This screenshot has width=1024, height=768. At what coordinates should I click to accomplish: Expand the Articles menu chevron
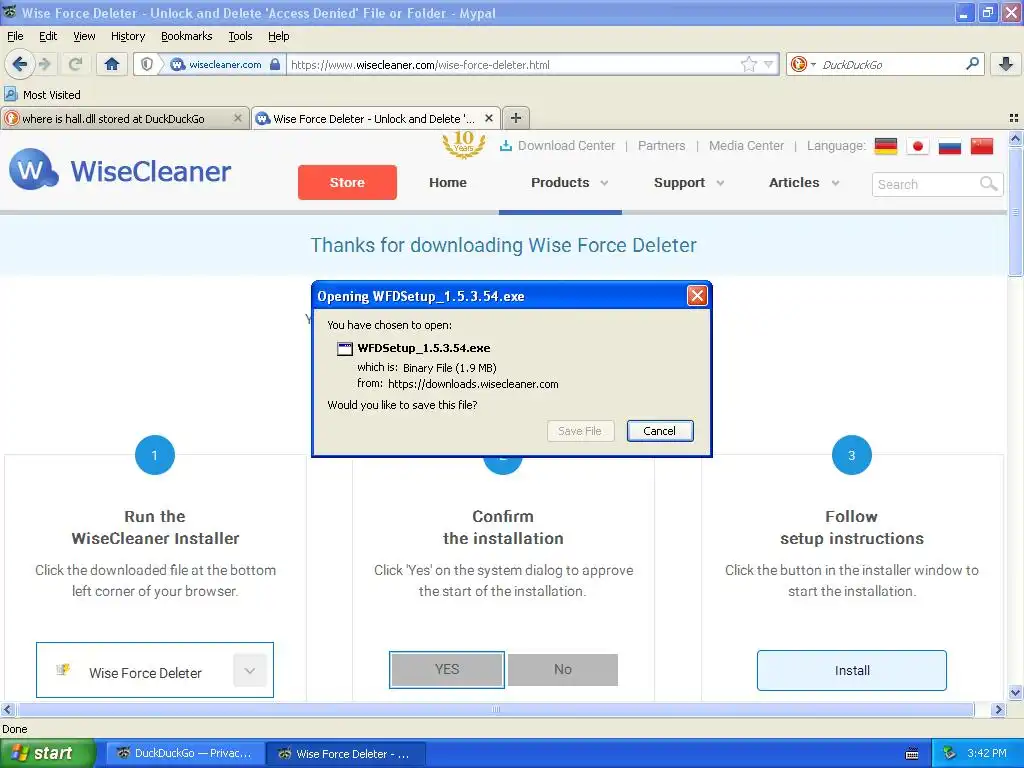pyautogui.click(x=835, y=183)
